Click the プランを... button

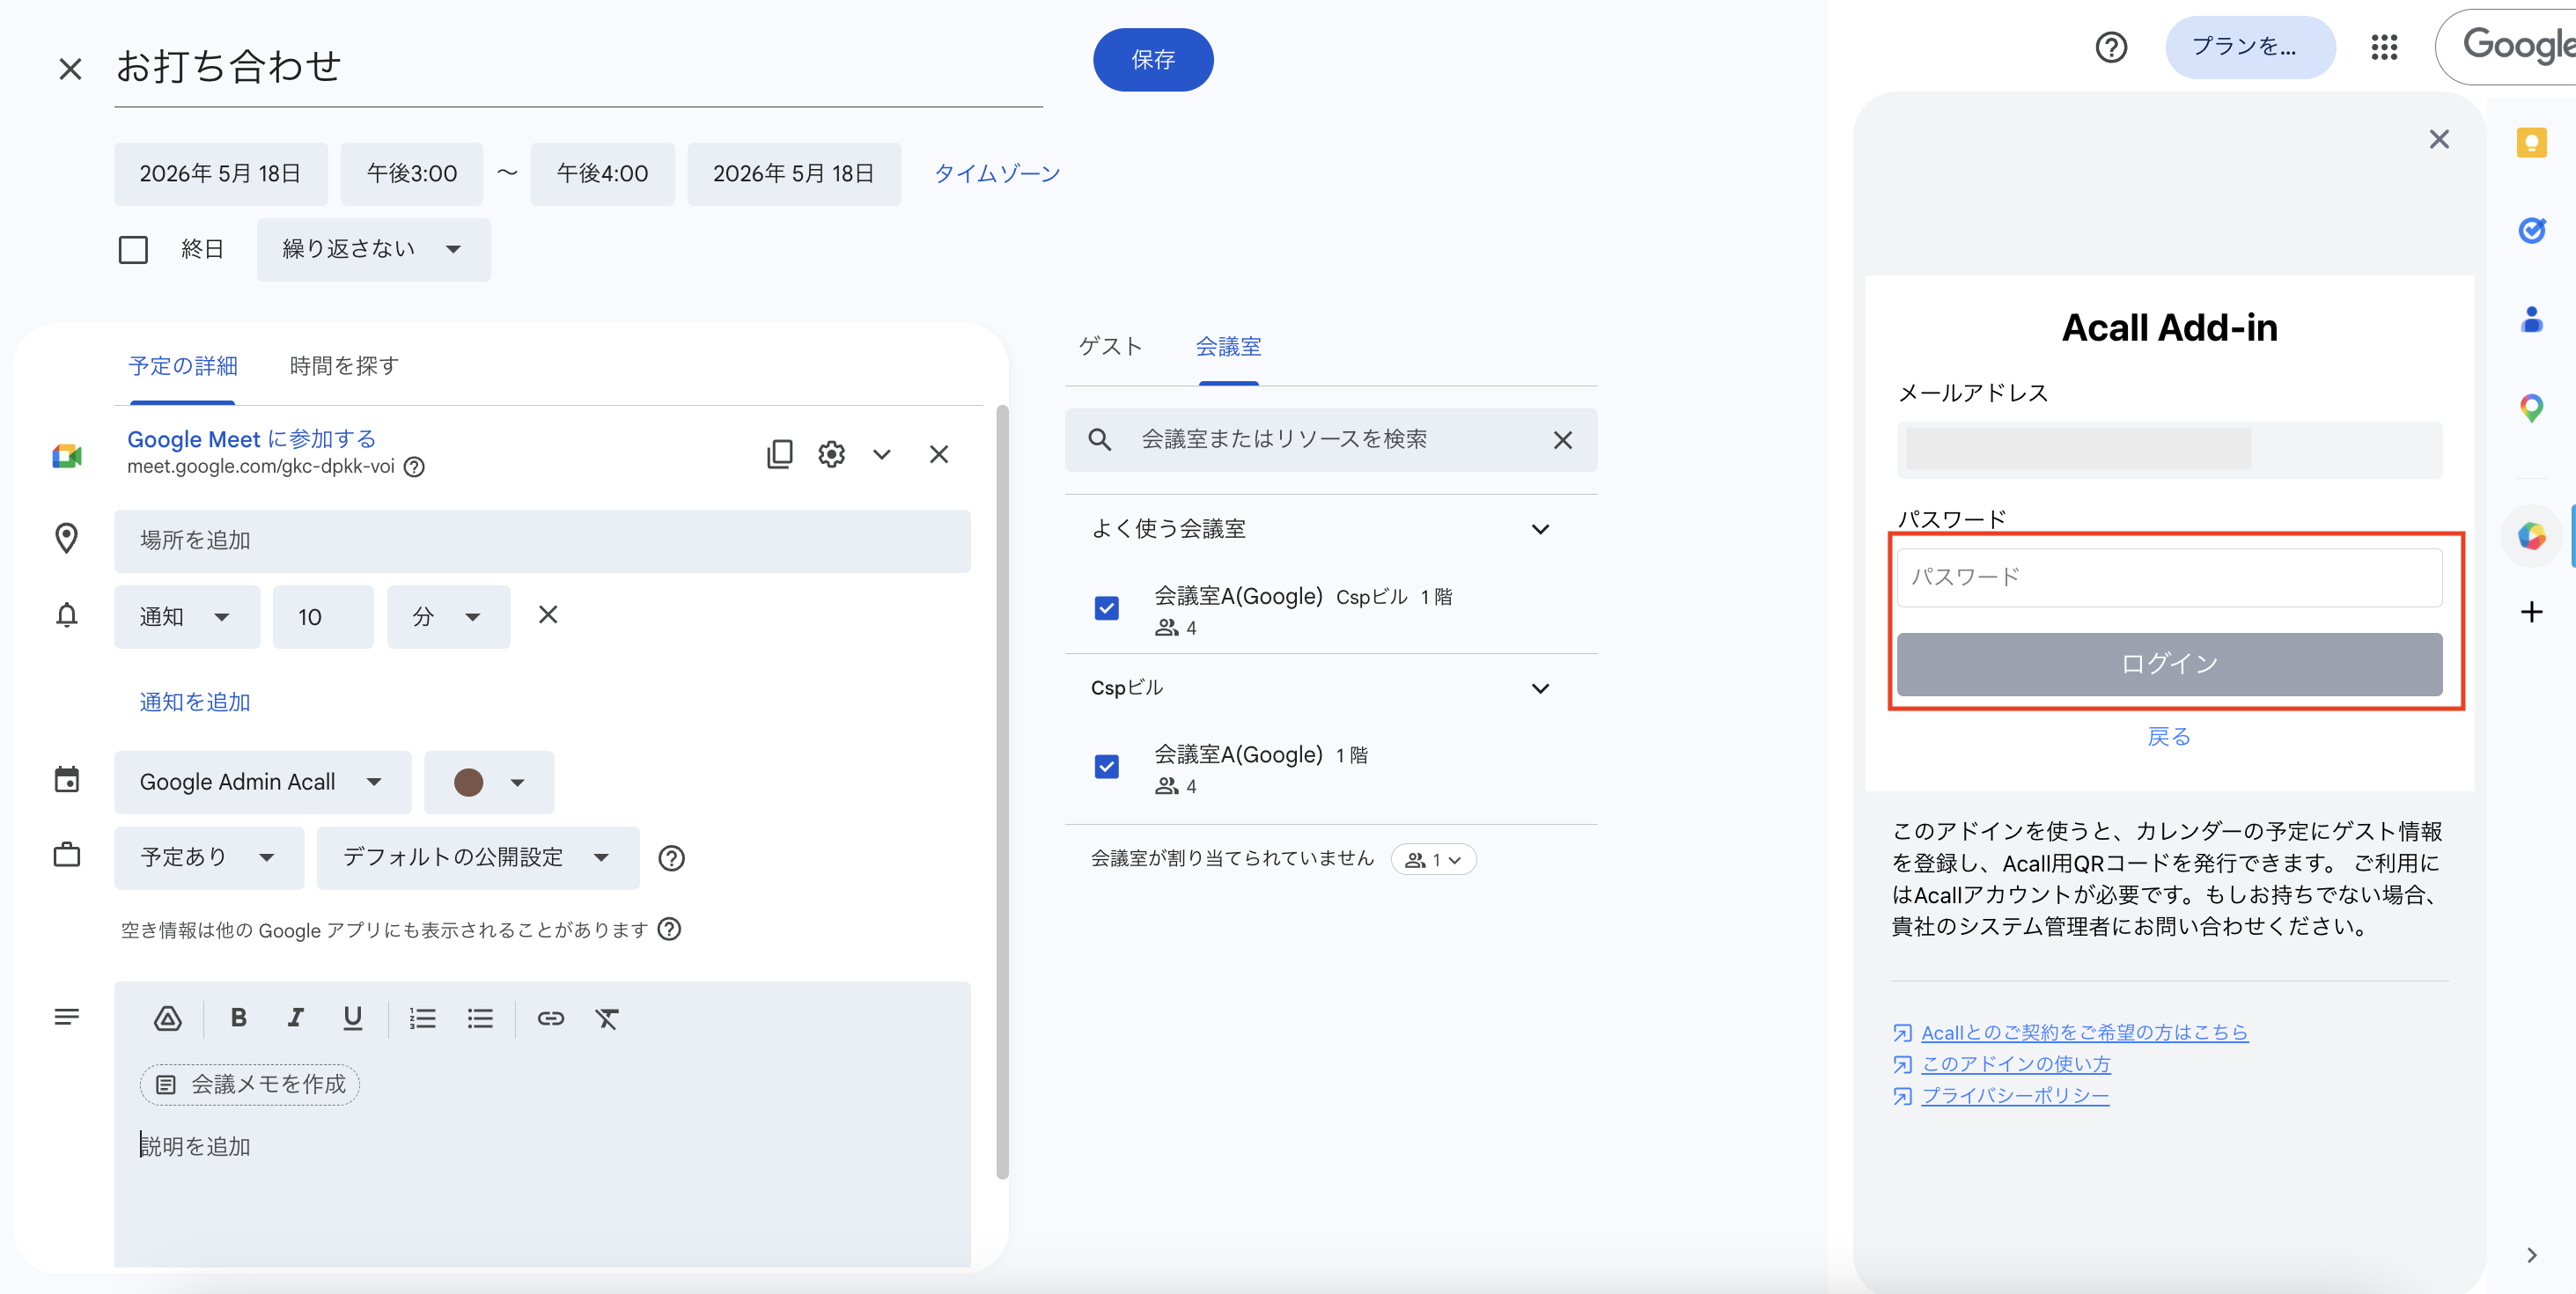2250,47
